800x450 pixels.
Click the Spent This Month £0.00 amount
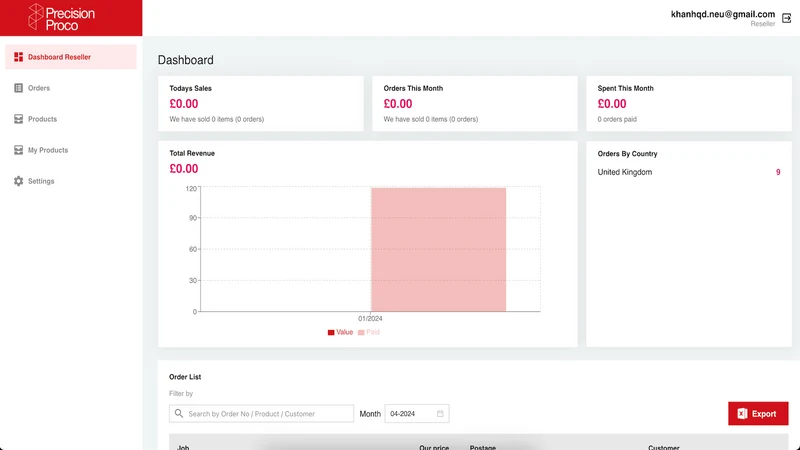point(612,104)
